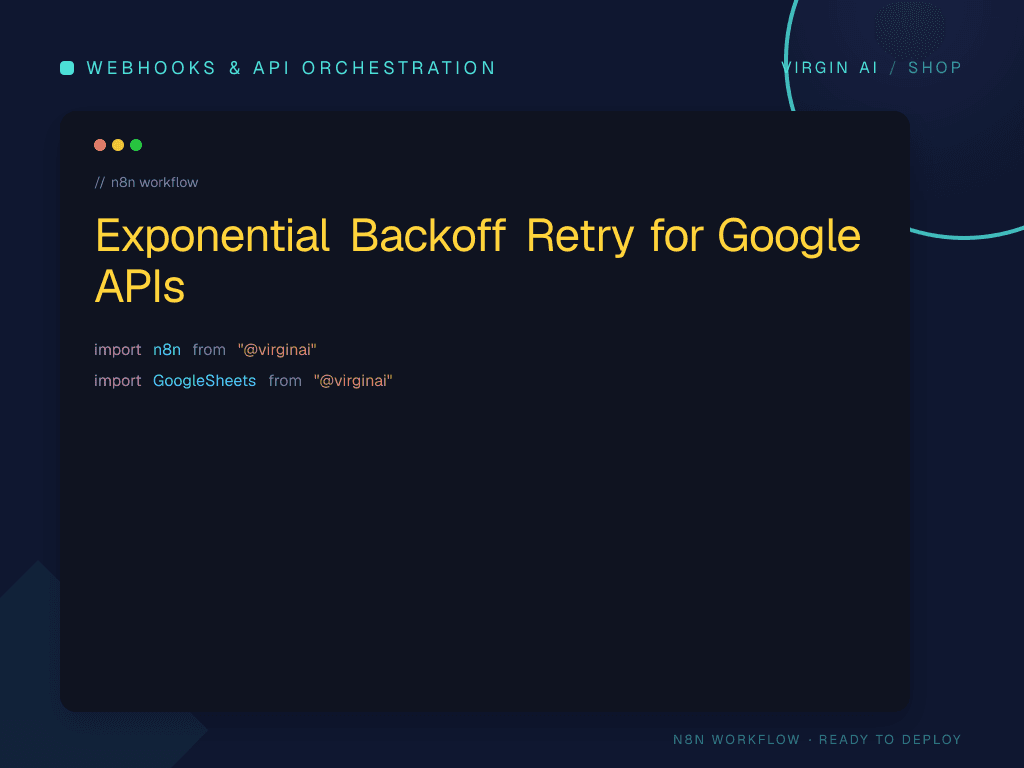Click the "VIRGIN AI" brand text
The width and height of the screenshot is (1024, 768).
pos(830,68)
